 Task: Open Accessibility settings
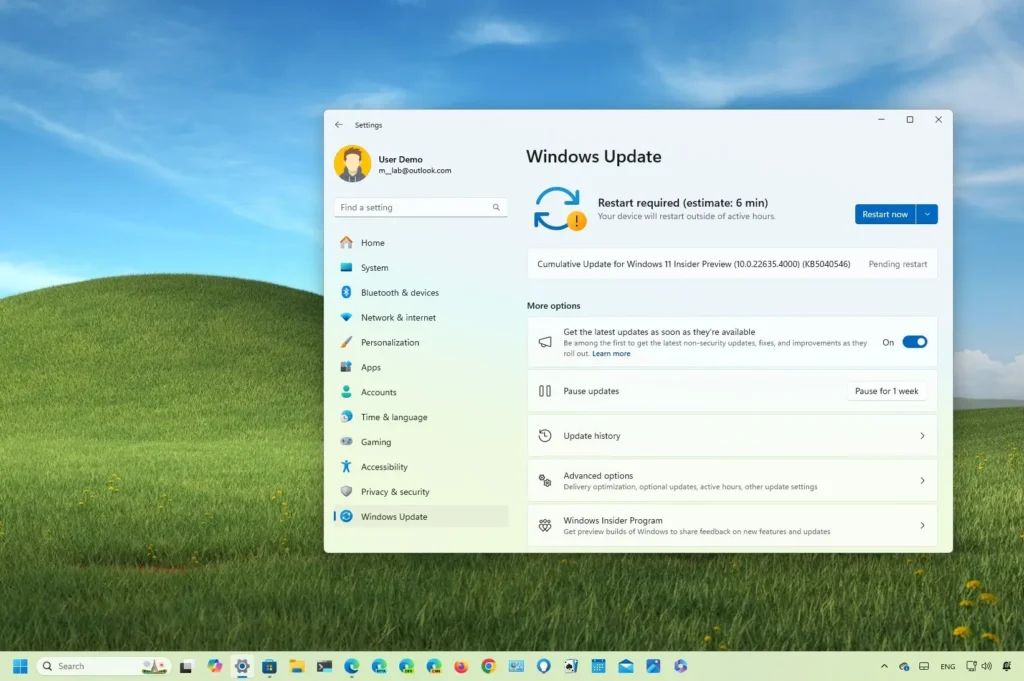coord(421,467)
